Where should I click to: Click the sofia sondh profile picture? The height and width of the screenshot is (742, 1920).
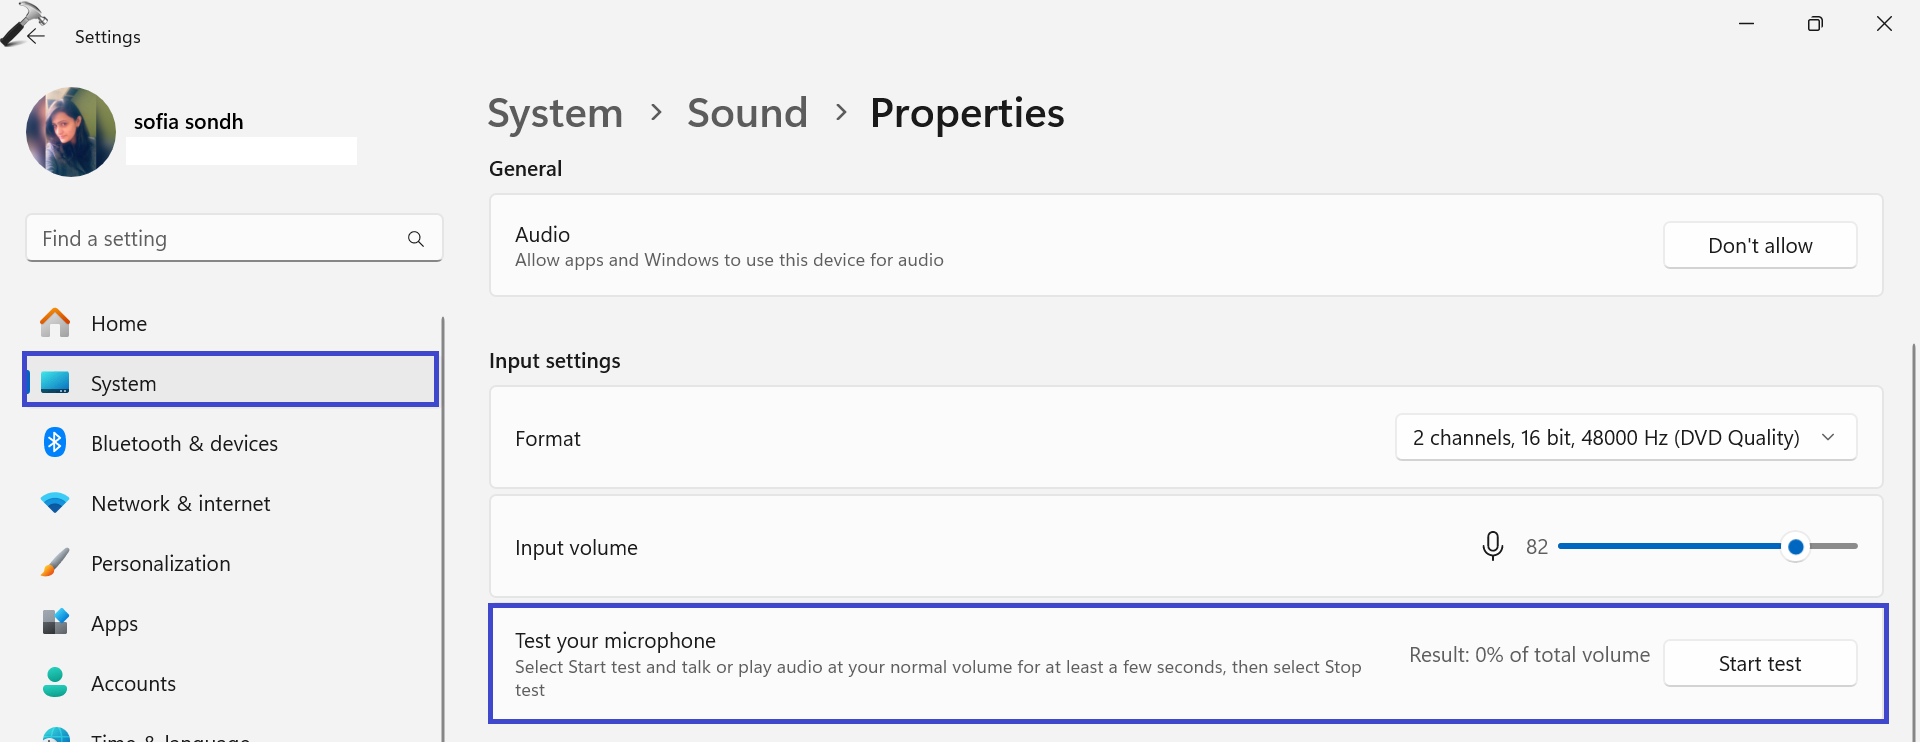(x=71, y=132)
